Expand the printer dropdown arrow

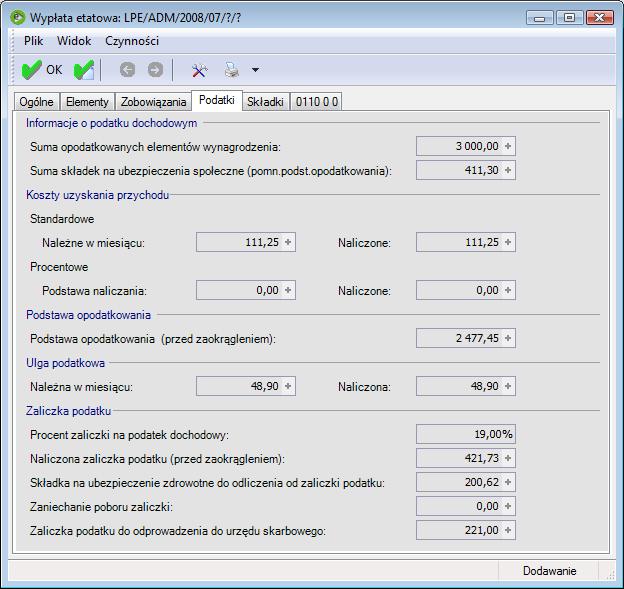pos(255,70)
